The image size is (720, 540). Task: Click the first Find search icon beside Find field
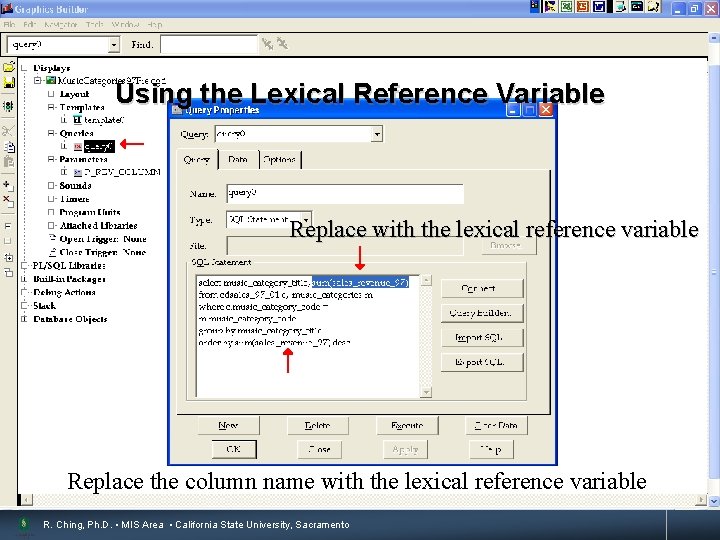[267, 44]
